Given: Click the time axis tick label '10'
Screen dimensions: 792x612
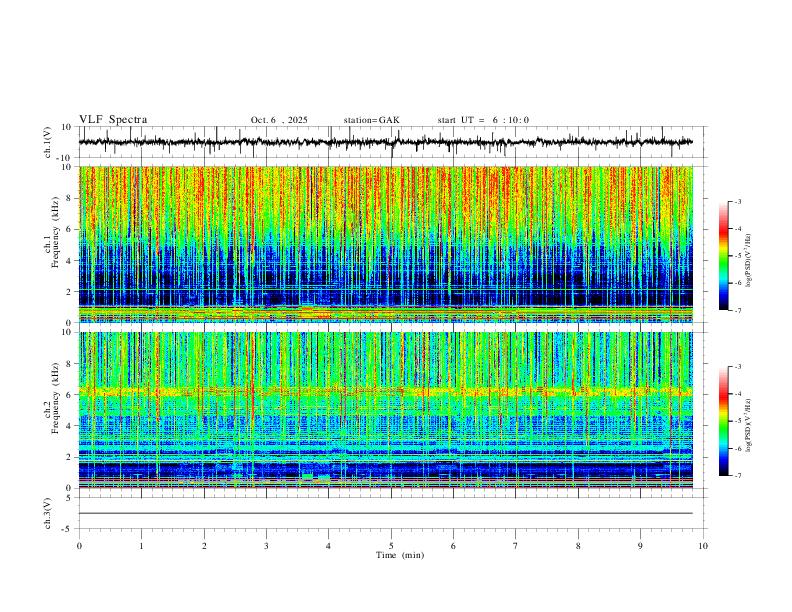Looking at the screenshot, I should [703, 546].
